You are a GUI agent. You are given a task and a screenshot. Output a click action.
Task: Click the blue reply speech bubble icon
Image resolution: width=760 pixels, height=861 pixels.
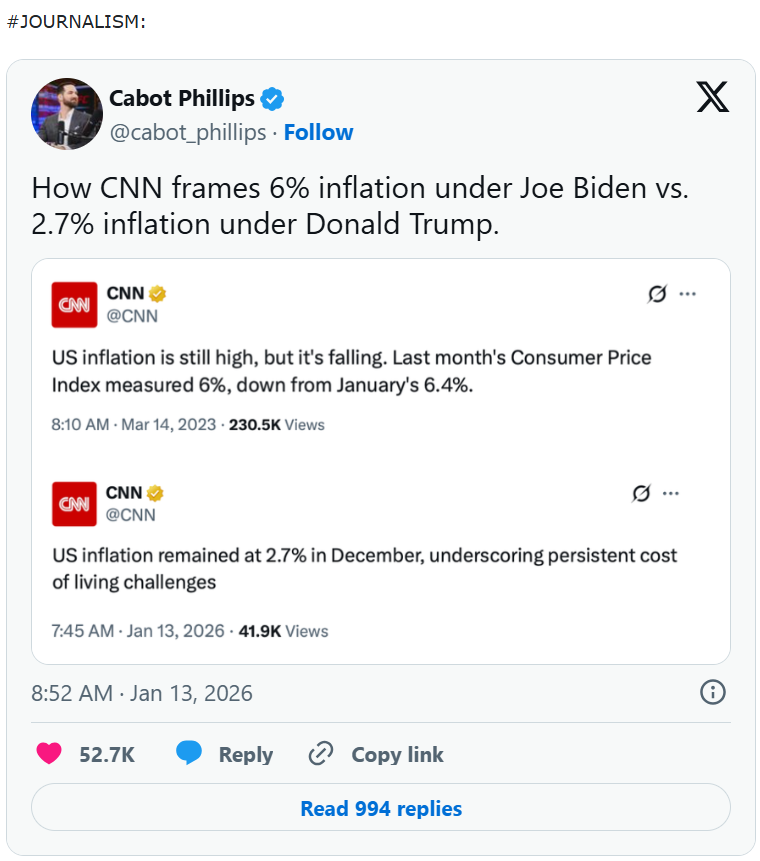coord(189,754)
